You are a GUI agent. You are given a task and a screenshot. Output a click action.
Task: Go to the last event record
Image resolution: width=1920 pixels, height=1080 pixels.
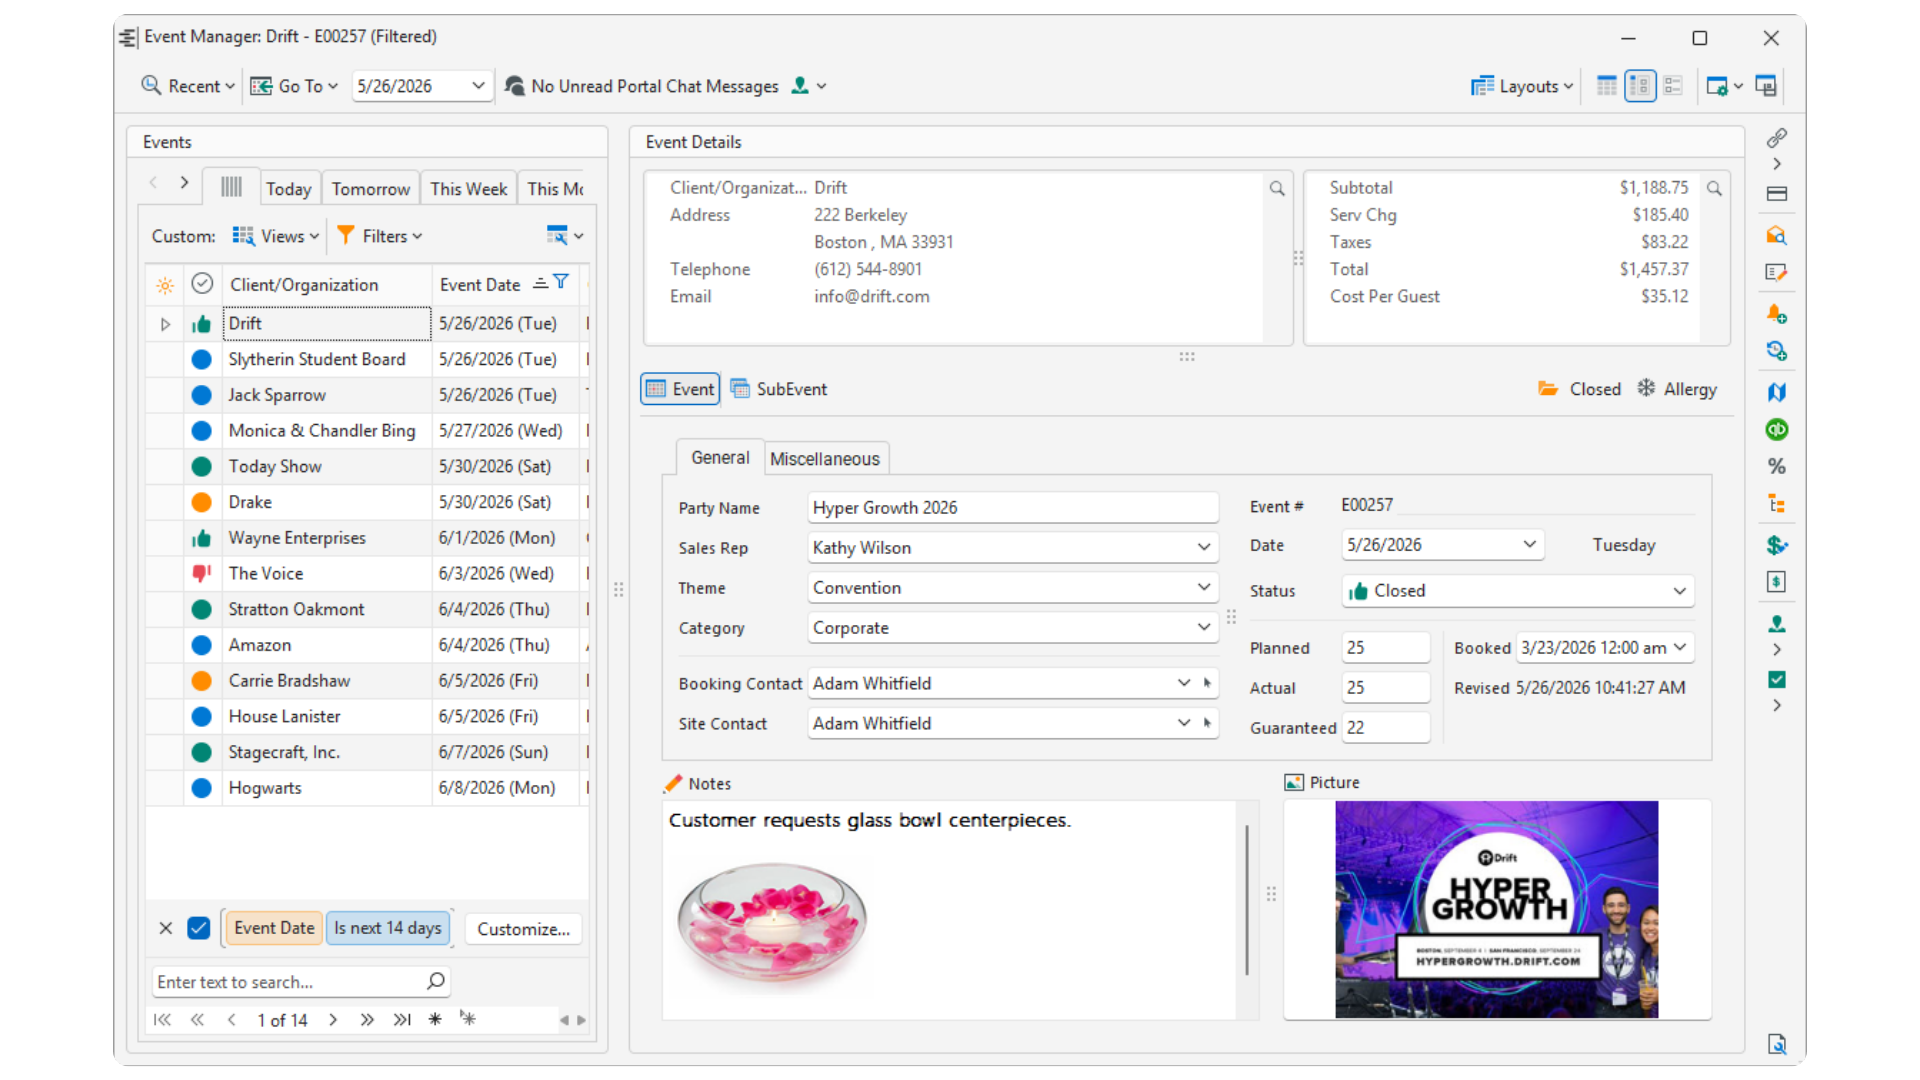402,1020
